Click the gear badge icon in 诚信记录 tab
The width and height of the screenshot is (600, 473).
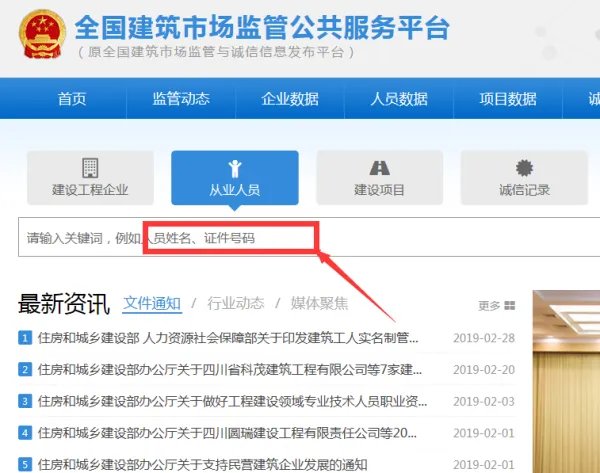[524, 168]
